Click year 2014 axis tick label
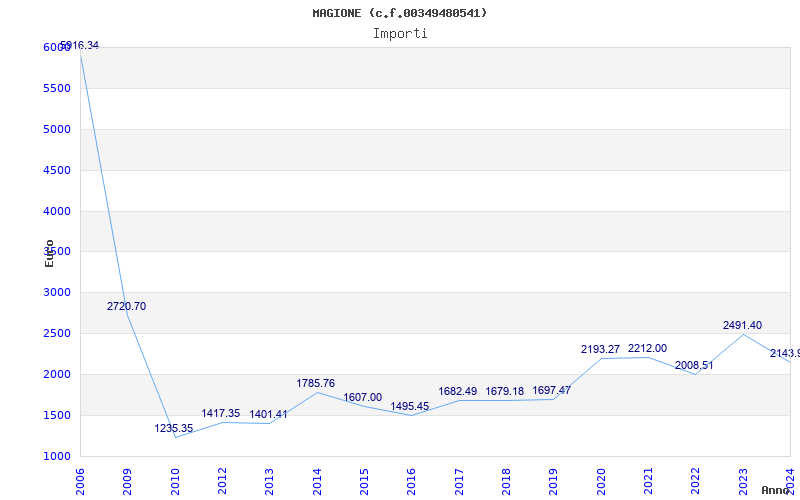The width and height of the screenshot is (800, 500). pyautogui.click(x=316, y=479)
